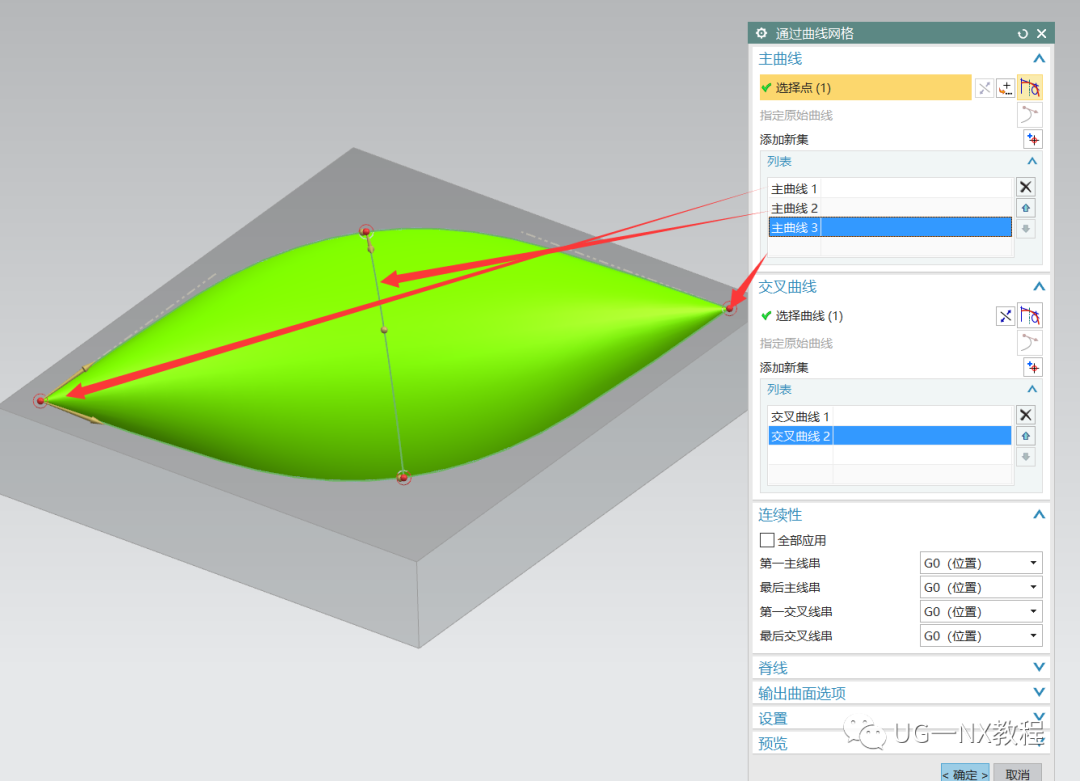
Task: Click the 确定 button
Action: (964, 773)
